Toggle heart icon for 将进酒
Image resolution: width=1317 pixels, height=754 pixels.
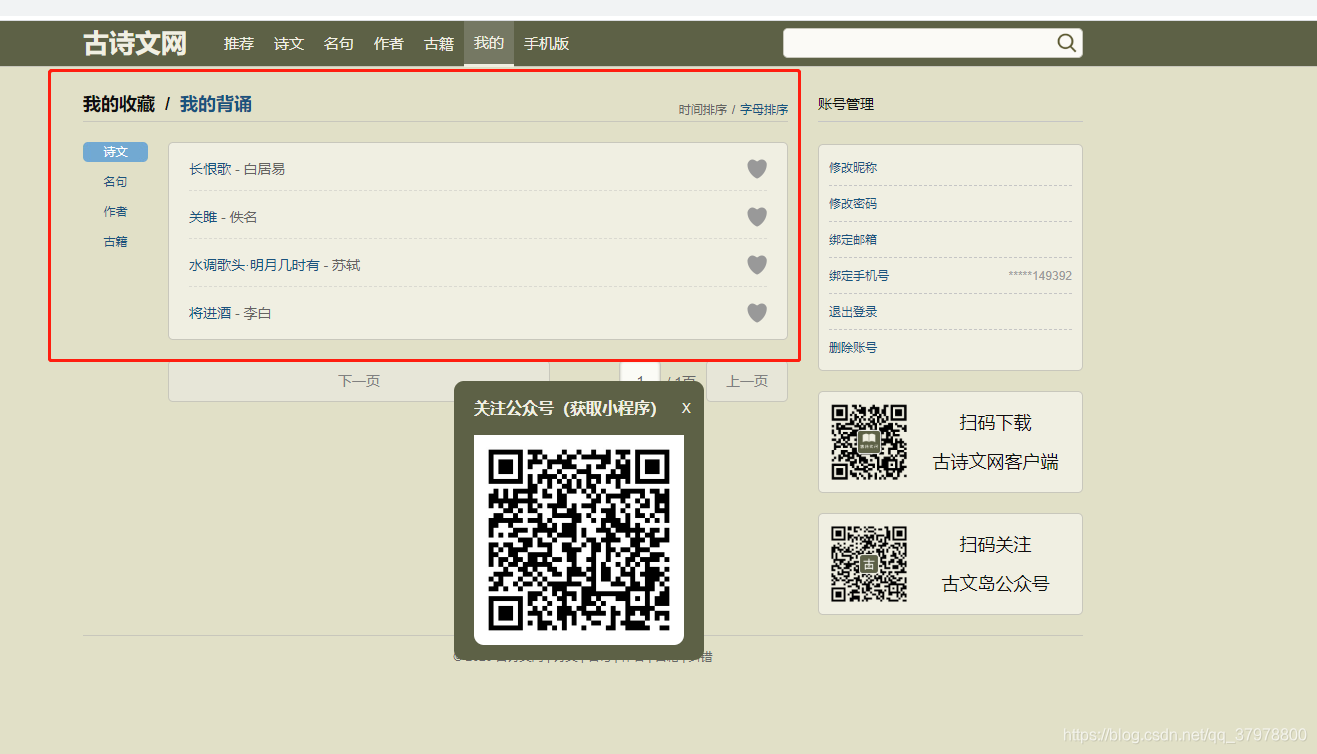pyautogui.click(x=757, y=313)
